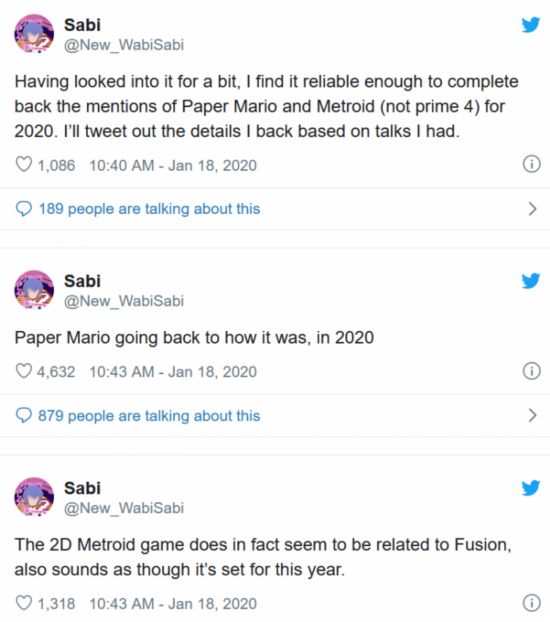Open '189 people are talking about this' link
Screen dimensions: 550x622
[x=149, y=209]
